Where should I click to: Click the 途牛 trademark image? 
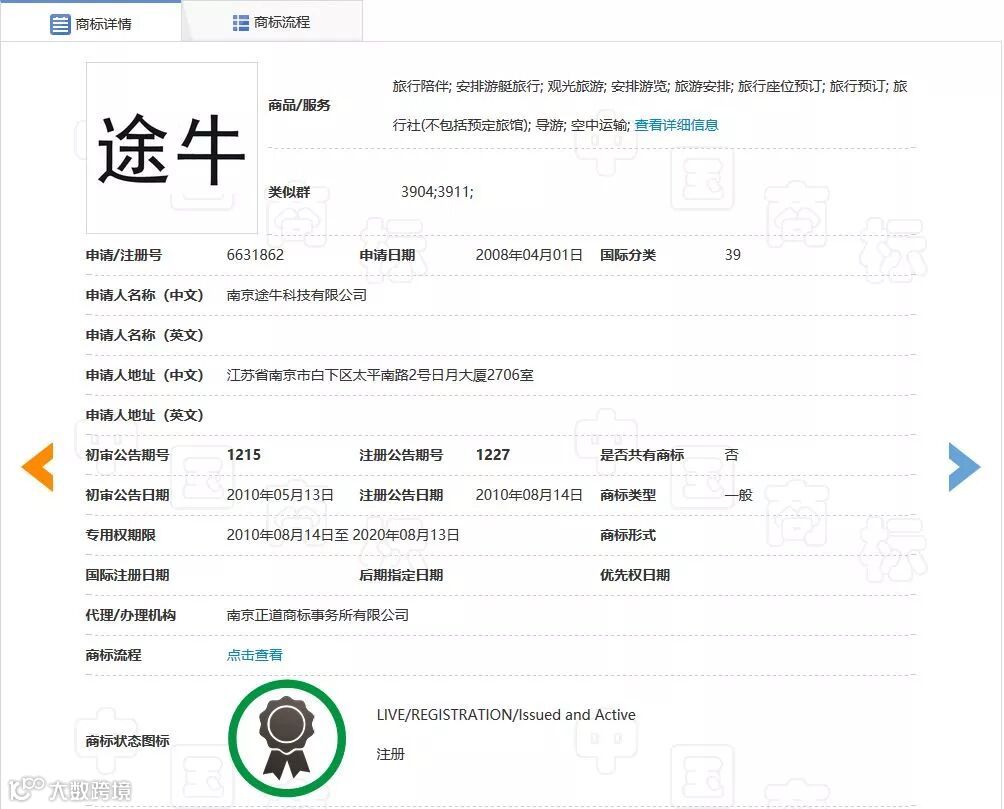(x=172, y=148)
